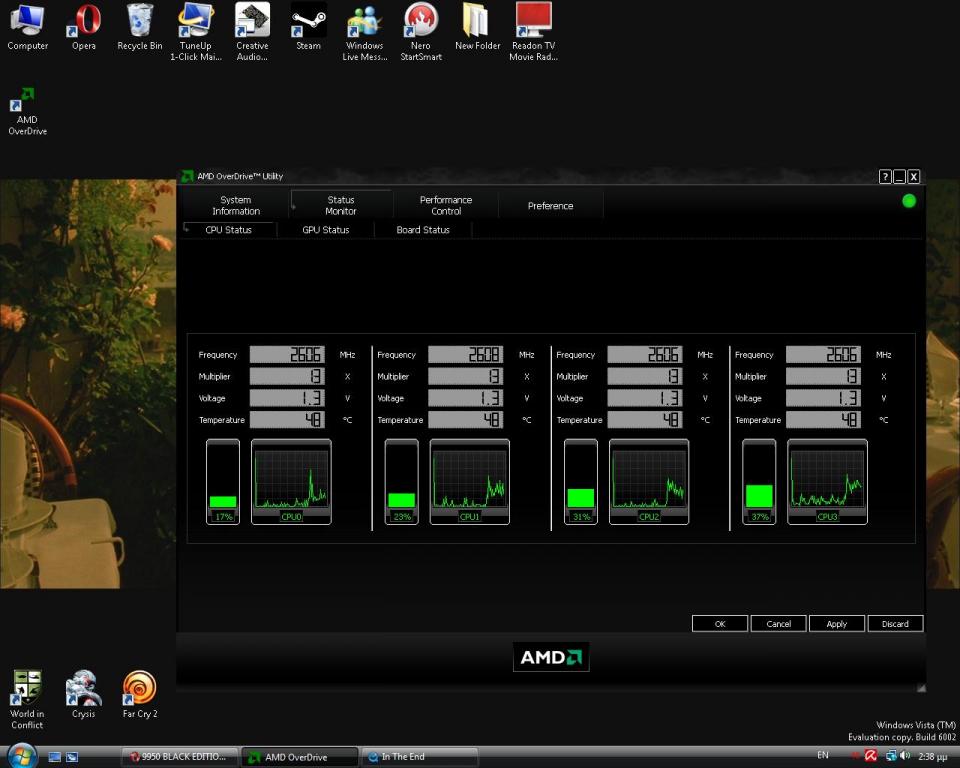
Task: Click the Show Desktop quick launch icon
Action: (x=54, y=757)
